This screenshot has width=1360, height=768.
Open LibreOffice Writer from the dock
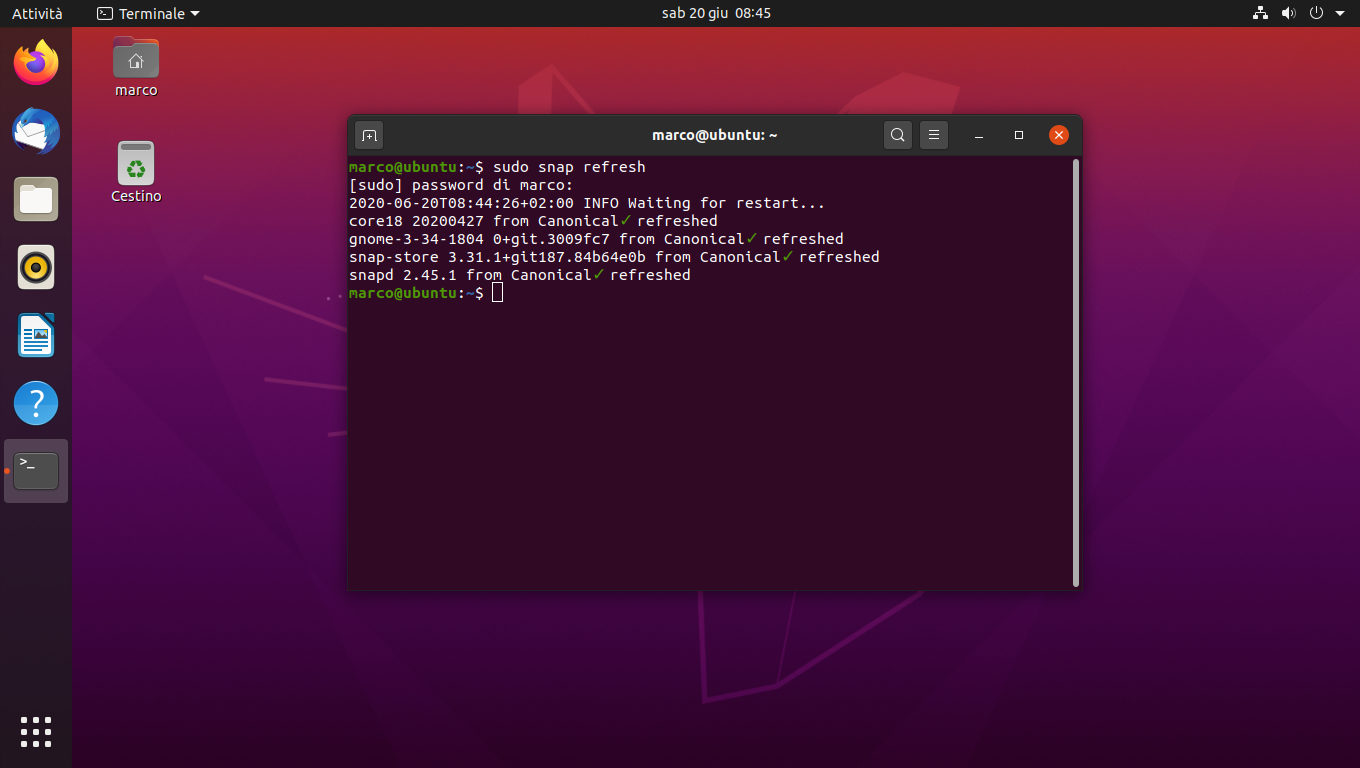[x=36, y=335]
